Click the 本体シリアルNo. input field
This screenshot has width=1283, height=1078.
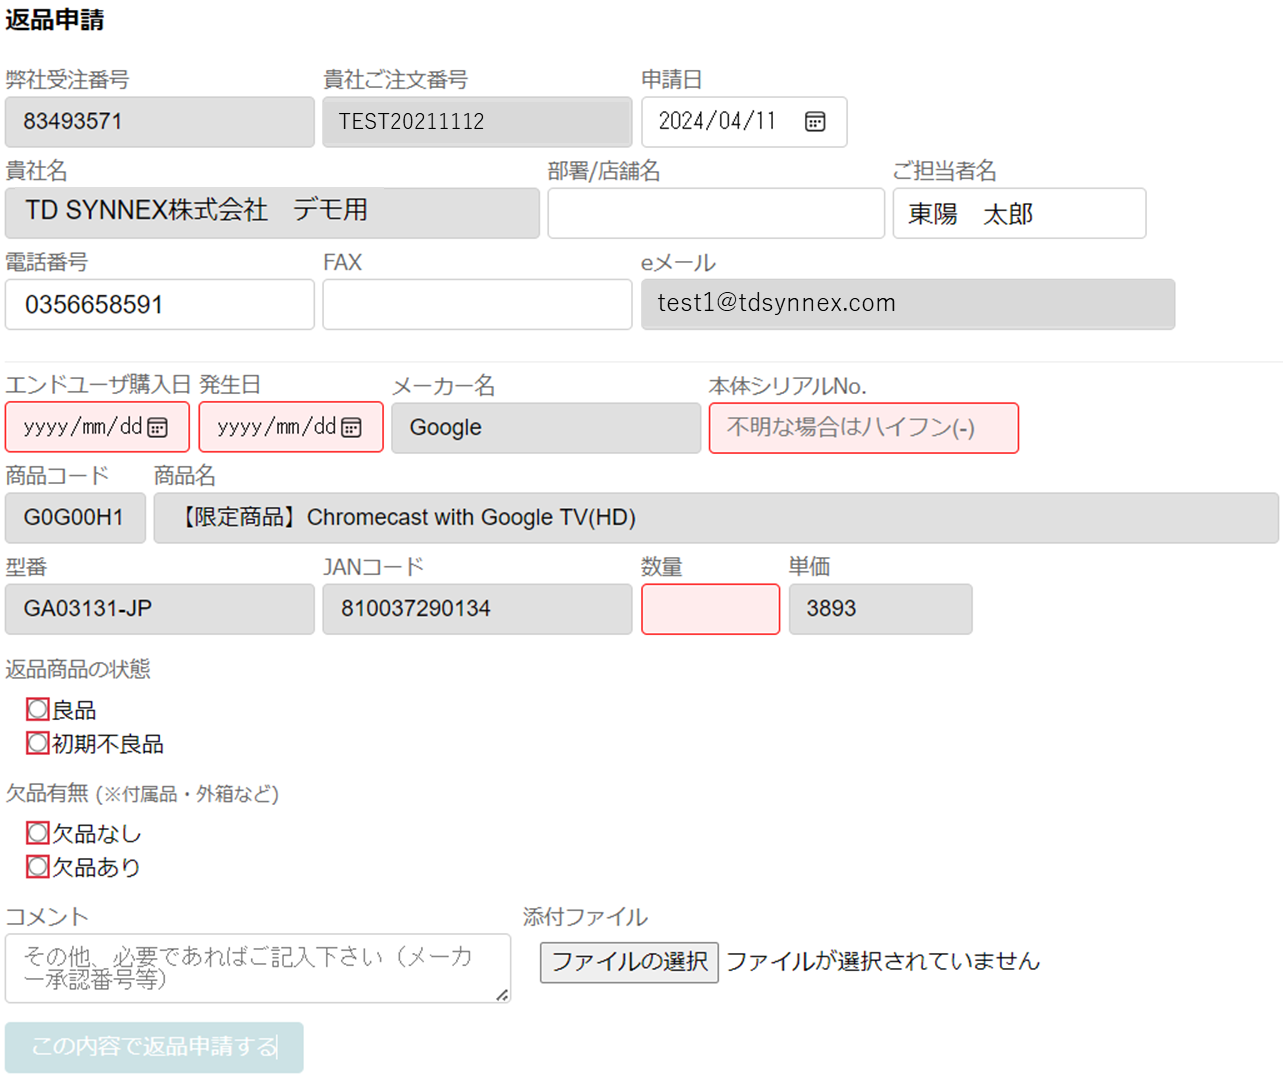pyautogui.click(x=864, y=428)
